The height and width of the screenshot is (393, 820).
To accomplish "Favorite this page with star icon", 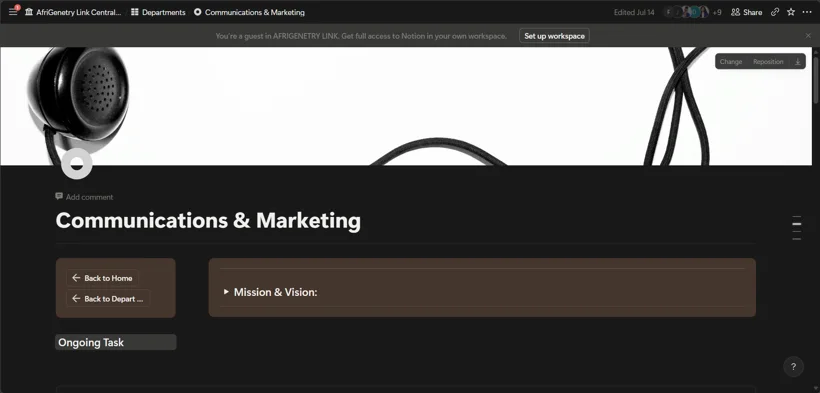I will pyautogui.click(x=791, y=12).
